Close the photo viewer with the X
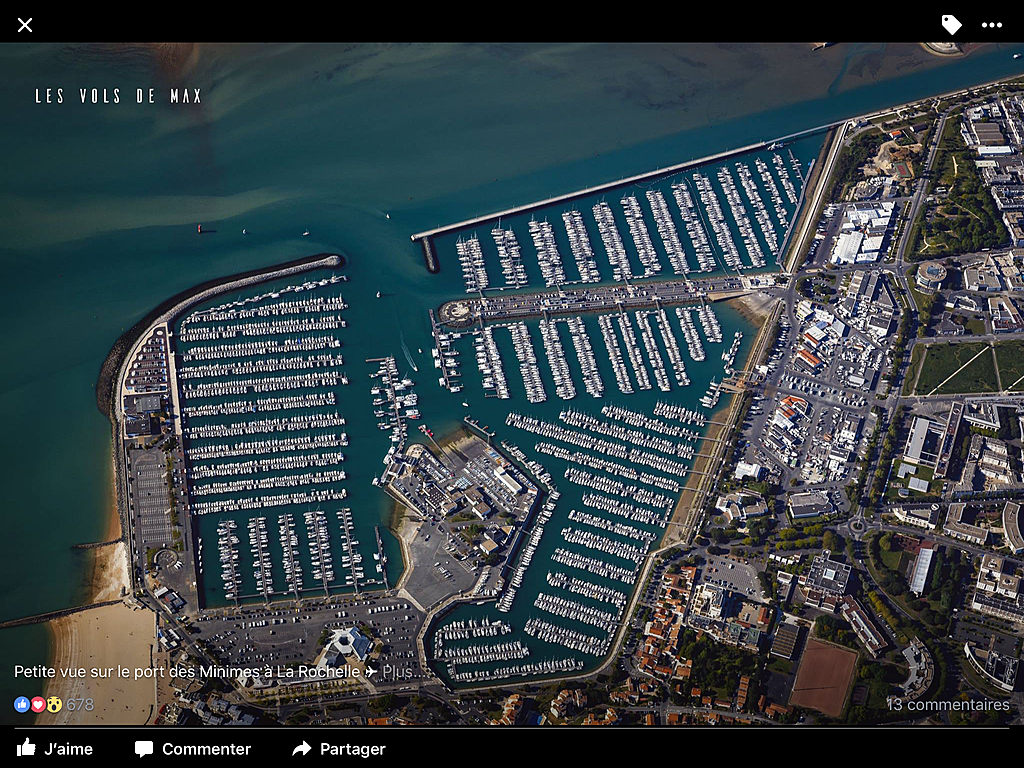The width and height of the screenshot is (1024, 768). pos(25,25)
